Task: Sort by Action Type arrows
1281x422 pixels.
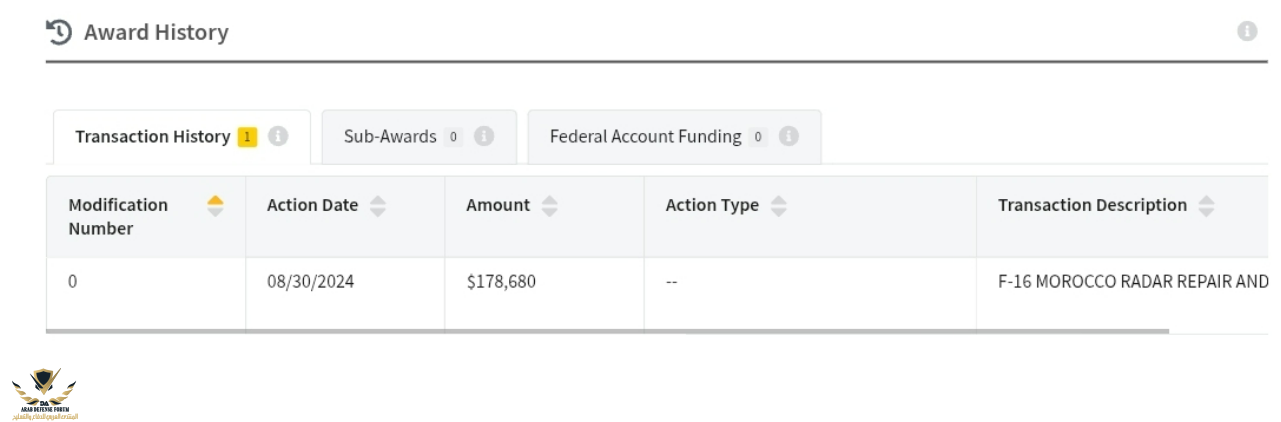Action: [x=778, y=206]
